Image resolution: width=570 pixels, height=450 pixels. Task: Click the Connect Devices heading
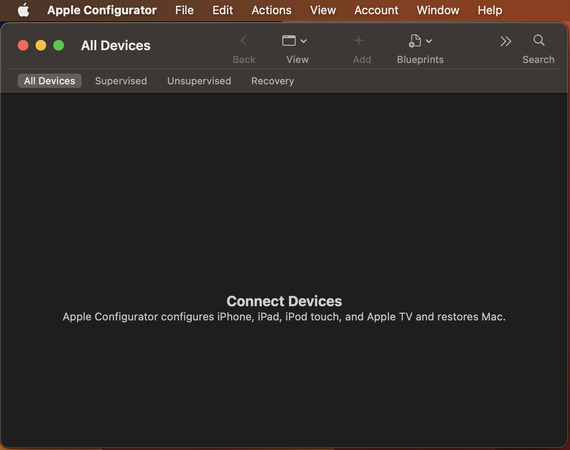pyautogui.click(x=284, y=301)
